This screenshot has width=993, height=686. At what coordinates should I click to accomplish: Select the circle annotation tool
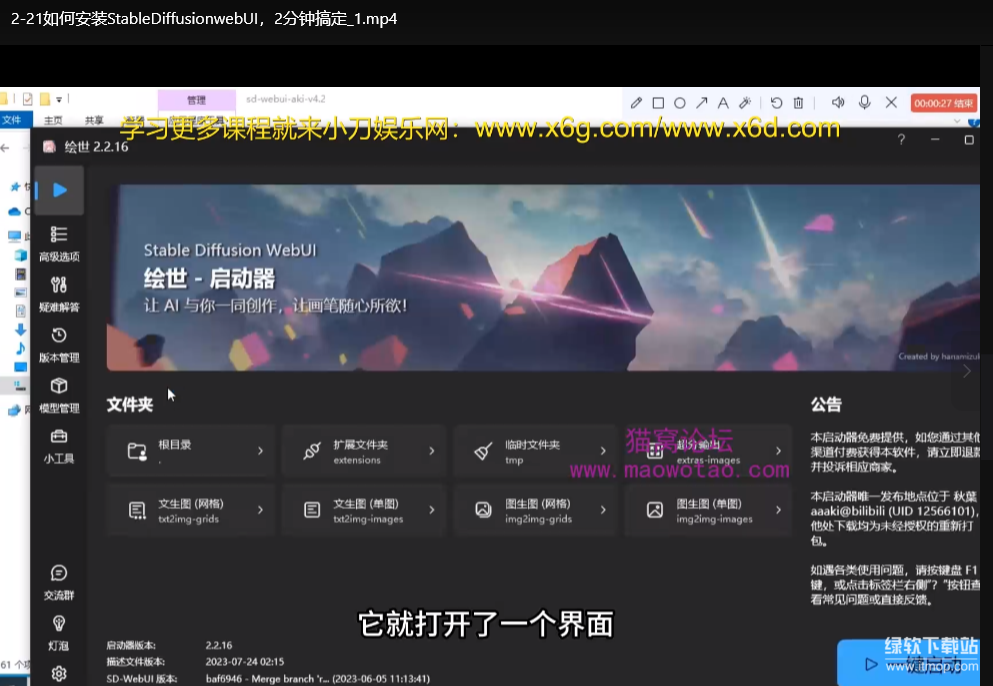pos(680,103)
